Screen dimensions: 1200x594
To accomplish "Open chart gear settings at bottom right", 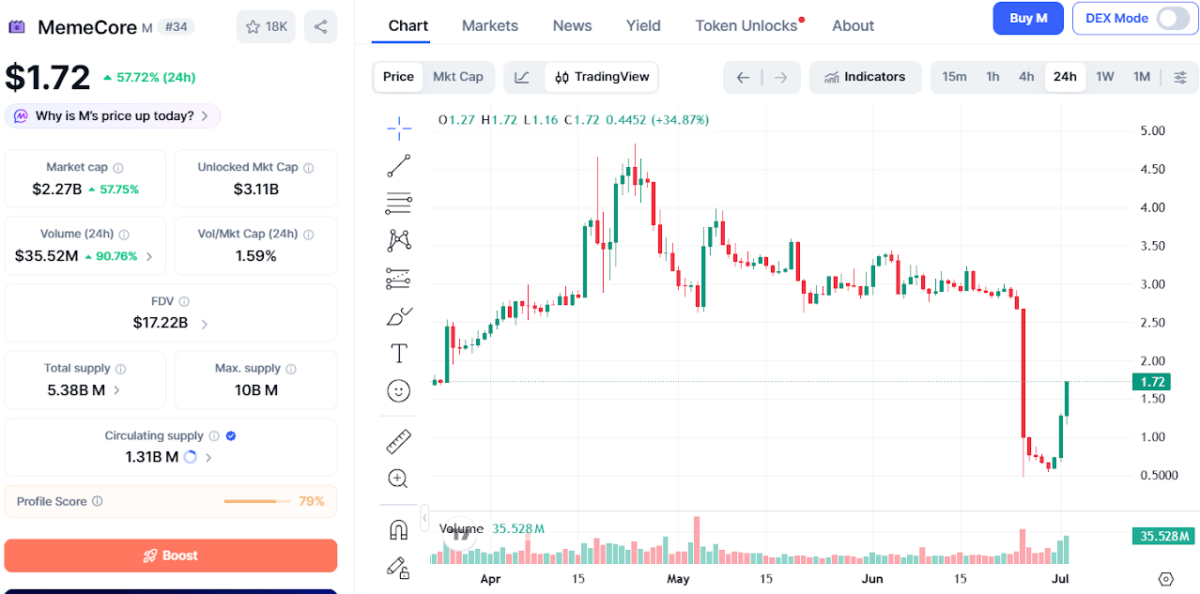I will tap(1166, 579).
